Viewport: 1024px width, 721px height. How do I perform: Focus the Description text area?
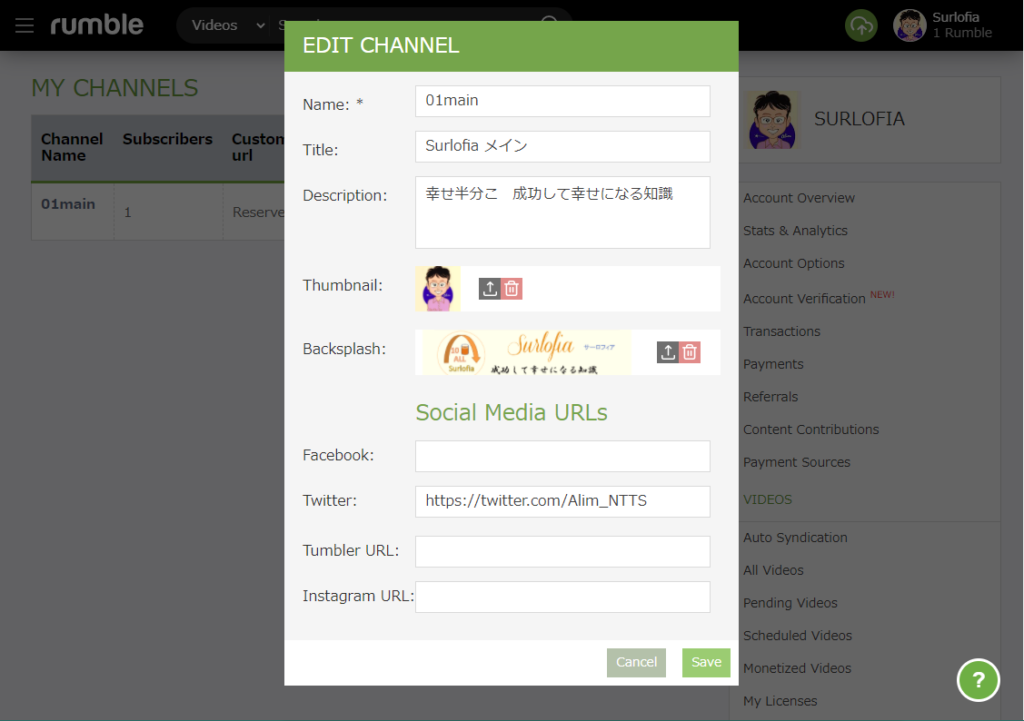coord(562,212)
